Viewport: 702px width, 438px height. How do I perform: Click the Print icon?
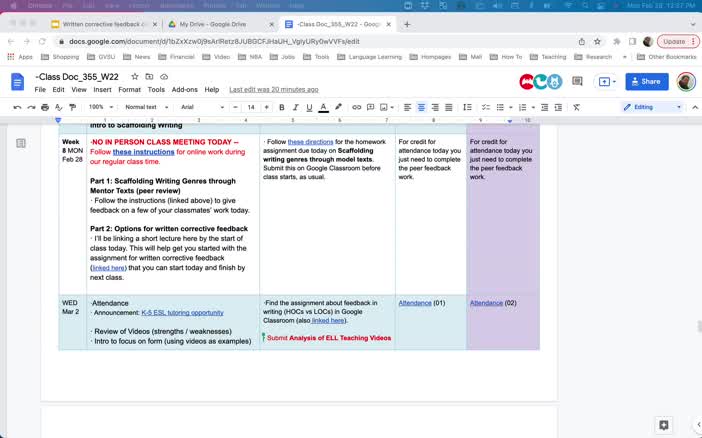pos(45,107)
